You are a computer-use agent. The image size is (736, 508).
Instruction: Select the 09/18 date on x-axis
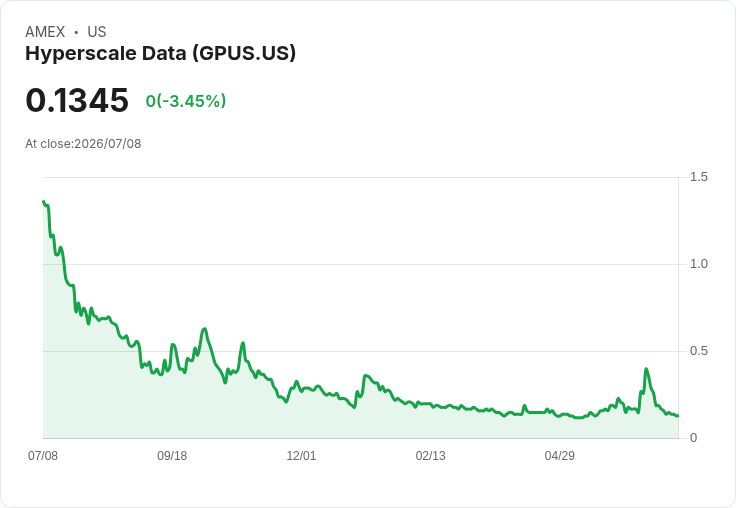pyautogui.click(x=172, y=455)
